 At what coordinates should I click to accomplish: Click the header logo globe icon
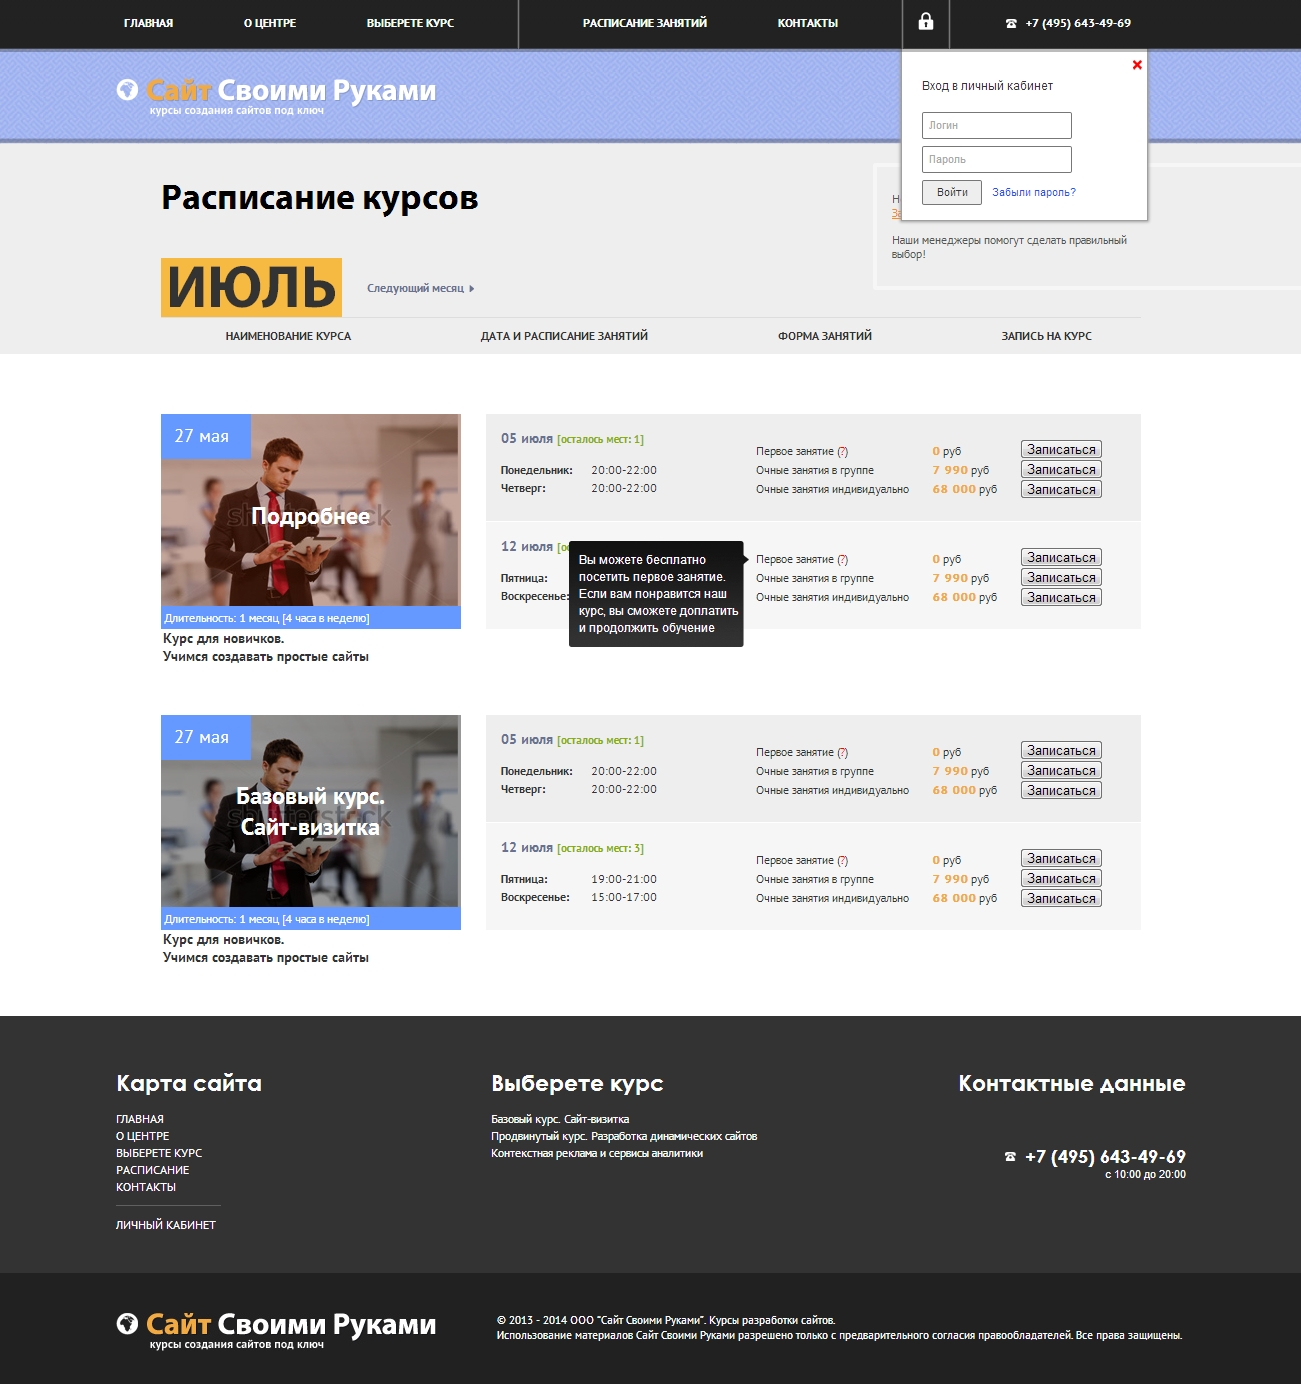click(x=127, y=90)
